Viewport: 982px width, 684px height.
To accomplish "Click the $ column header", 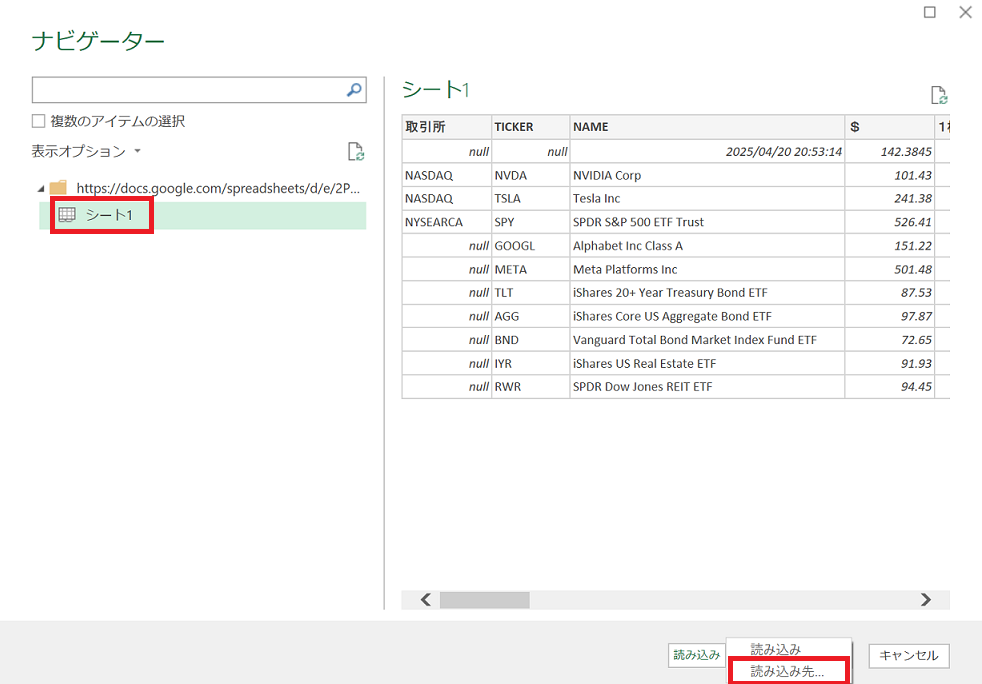I will pos(889,127).
